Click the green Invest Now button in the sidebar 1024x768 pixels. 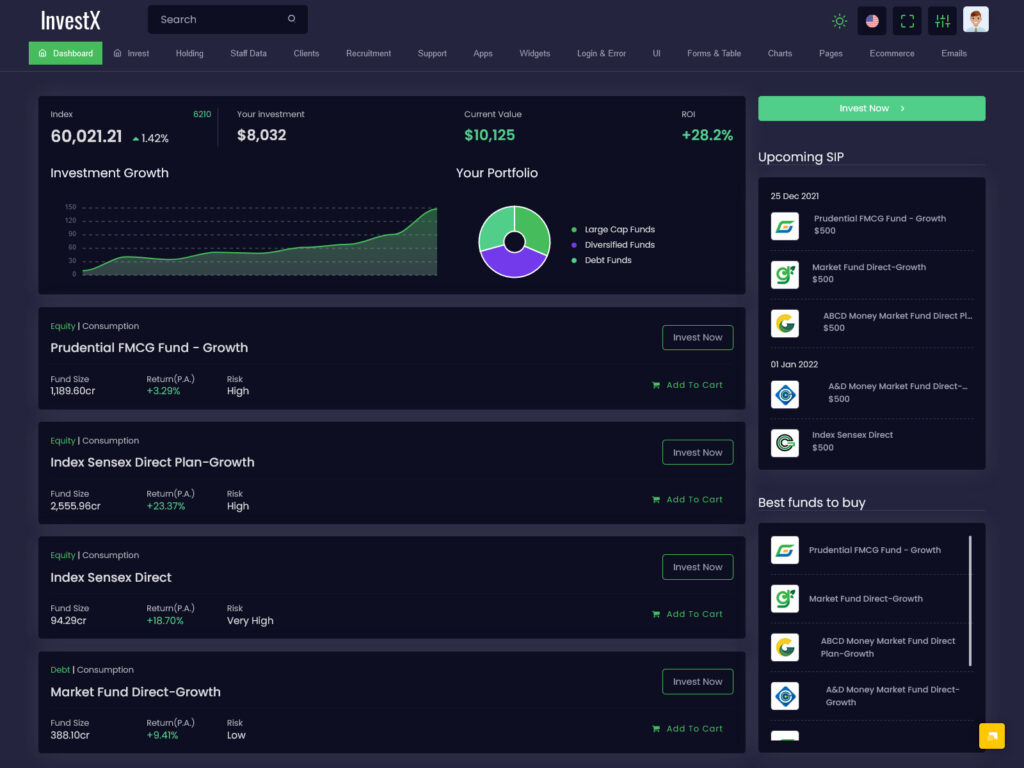871,108
